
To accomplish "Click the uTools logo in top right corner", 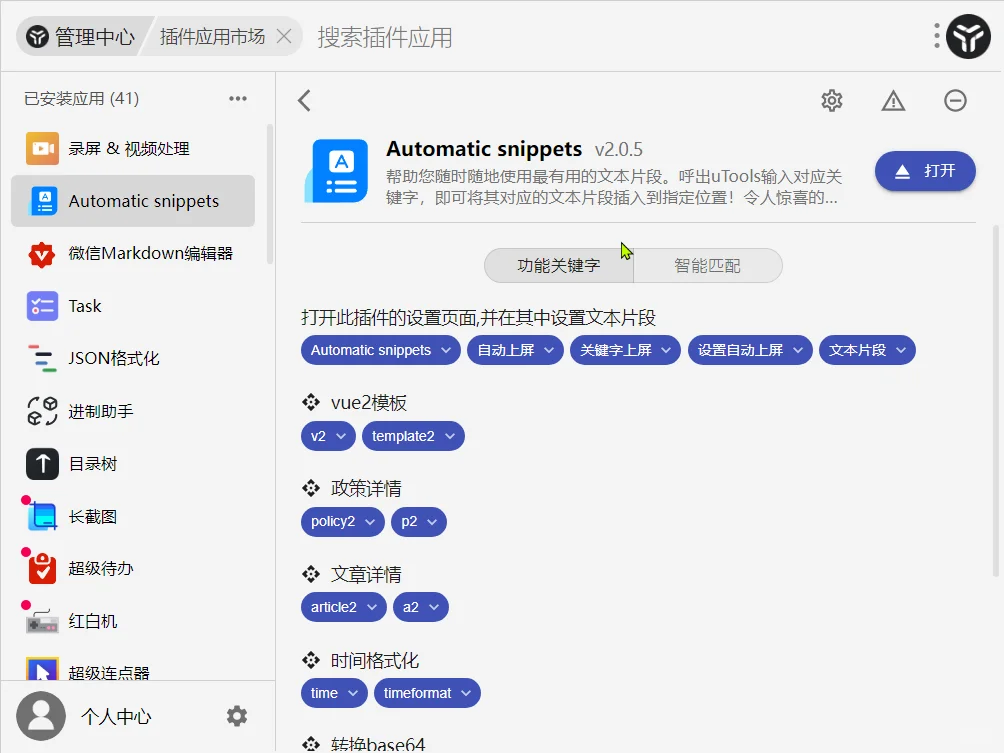I will coord(969,37).
